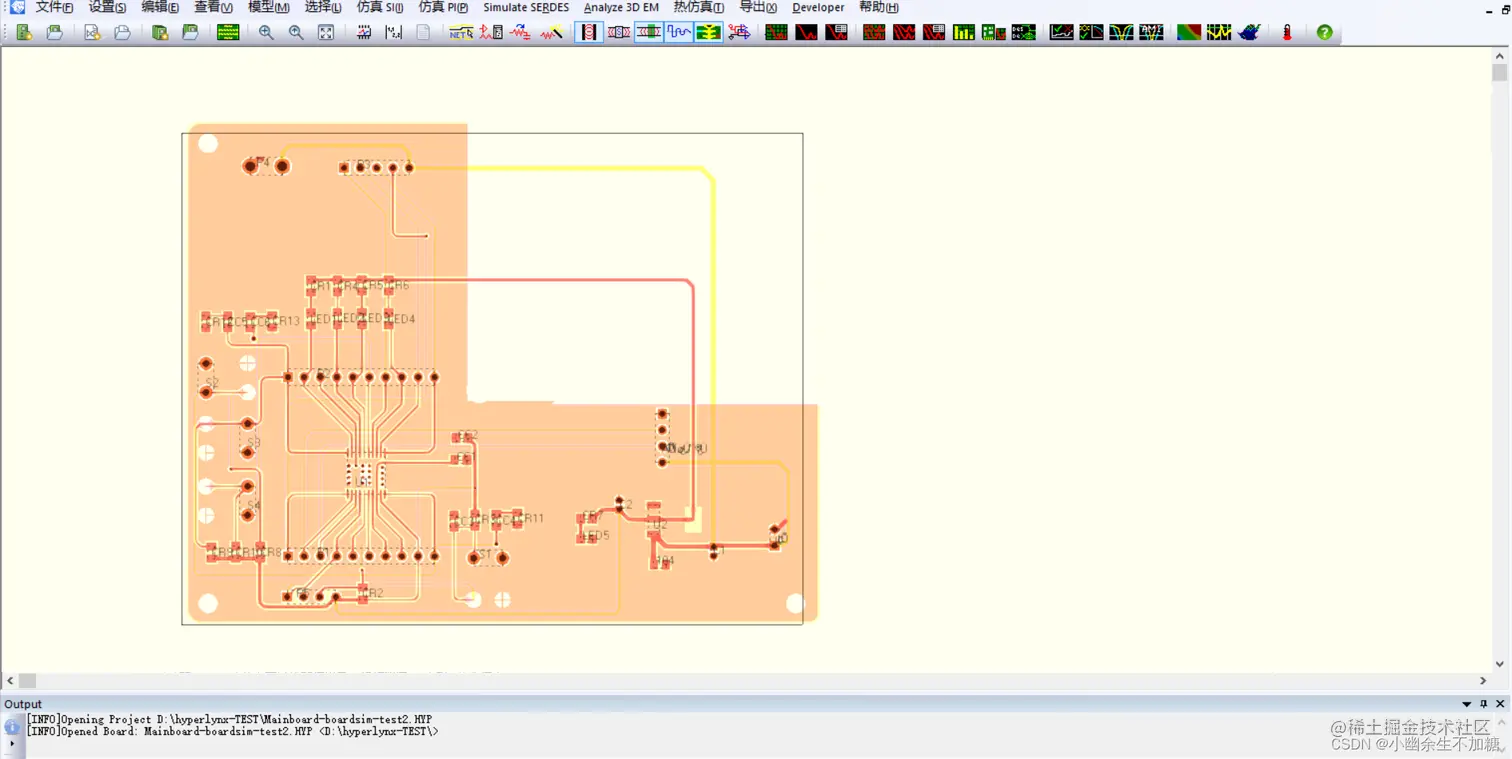Screen dimensions: 1512x759
Task: Toggle the highlighted blue waveform display button
Action: tap(679, 33)
